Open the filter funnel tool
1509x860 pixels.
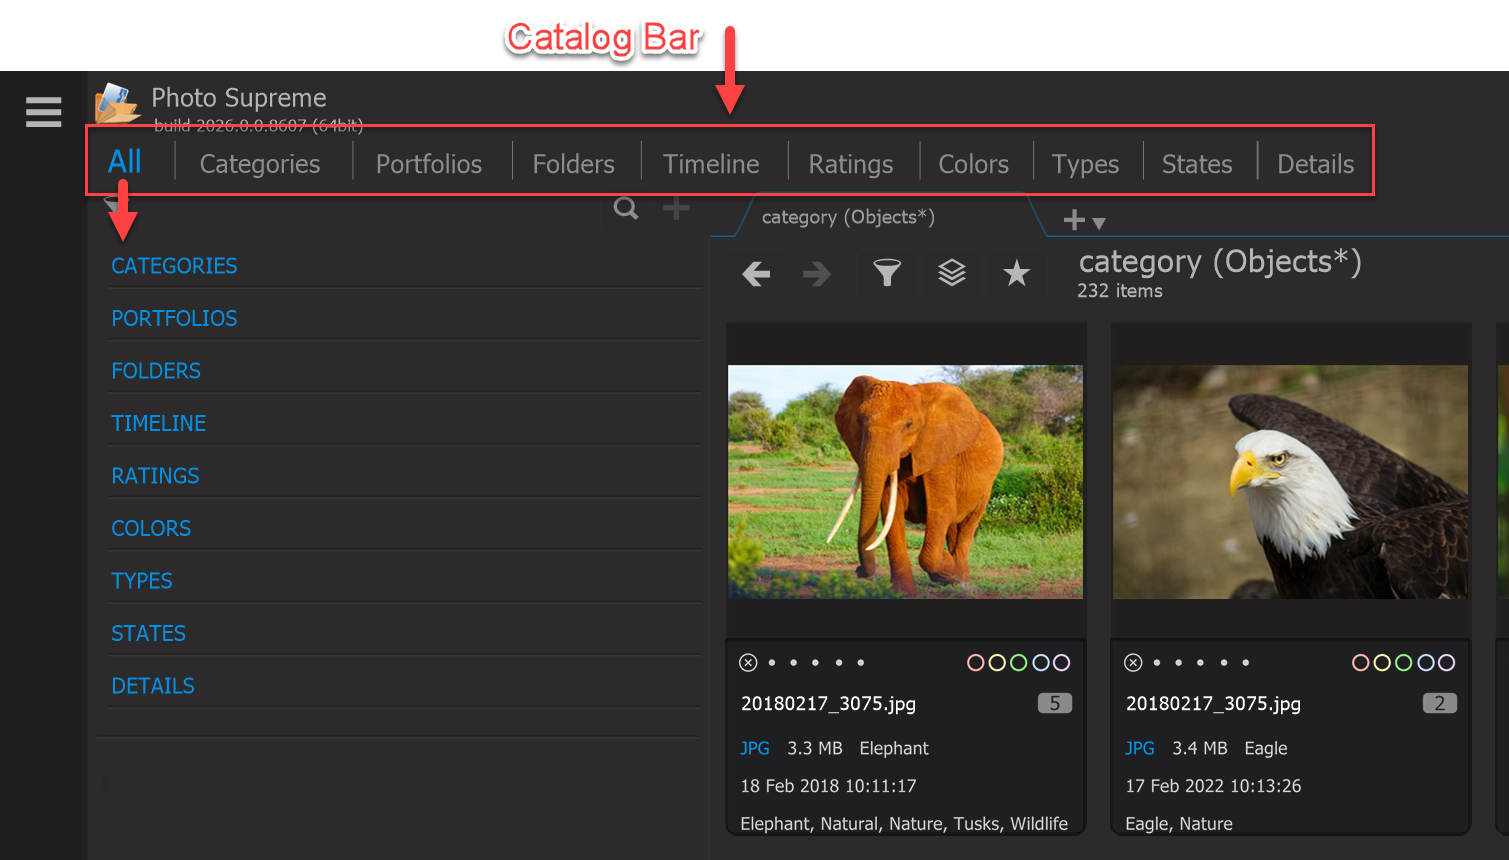point(887,273)
